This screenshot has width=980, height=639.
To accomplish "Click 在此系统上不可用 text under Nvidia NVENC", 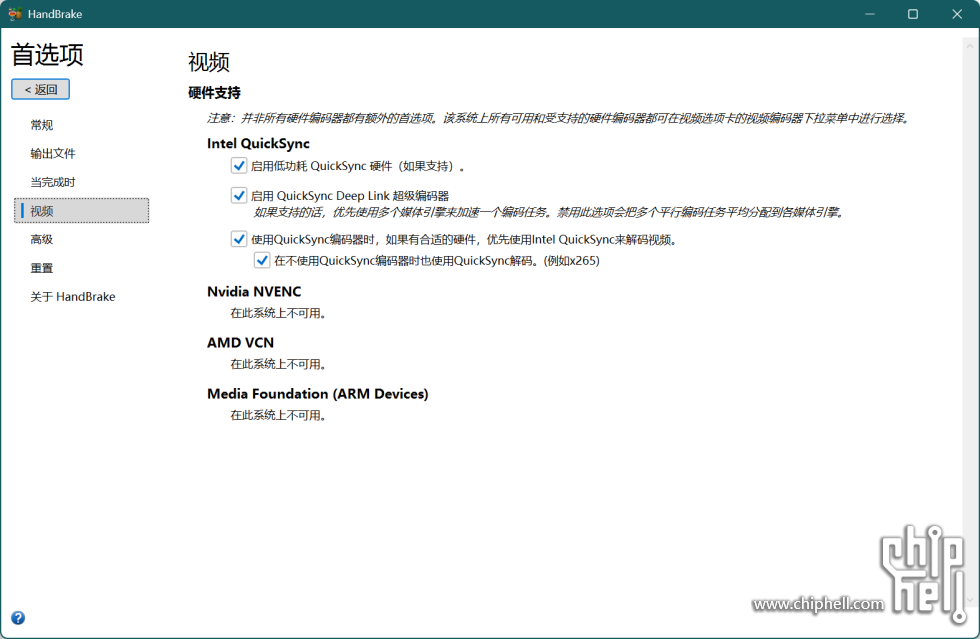I will click(x=279, y=313).
